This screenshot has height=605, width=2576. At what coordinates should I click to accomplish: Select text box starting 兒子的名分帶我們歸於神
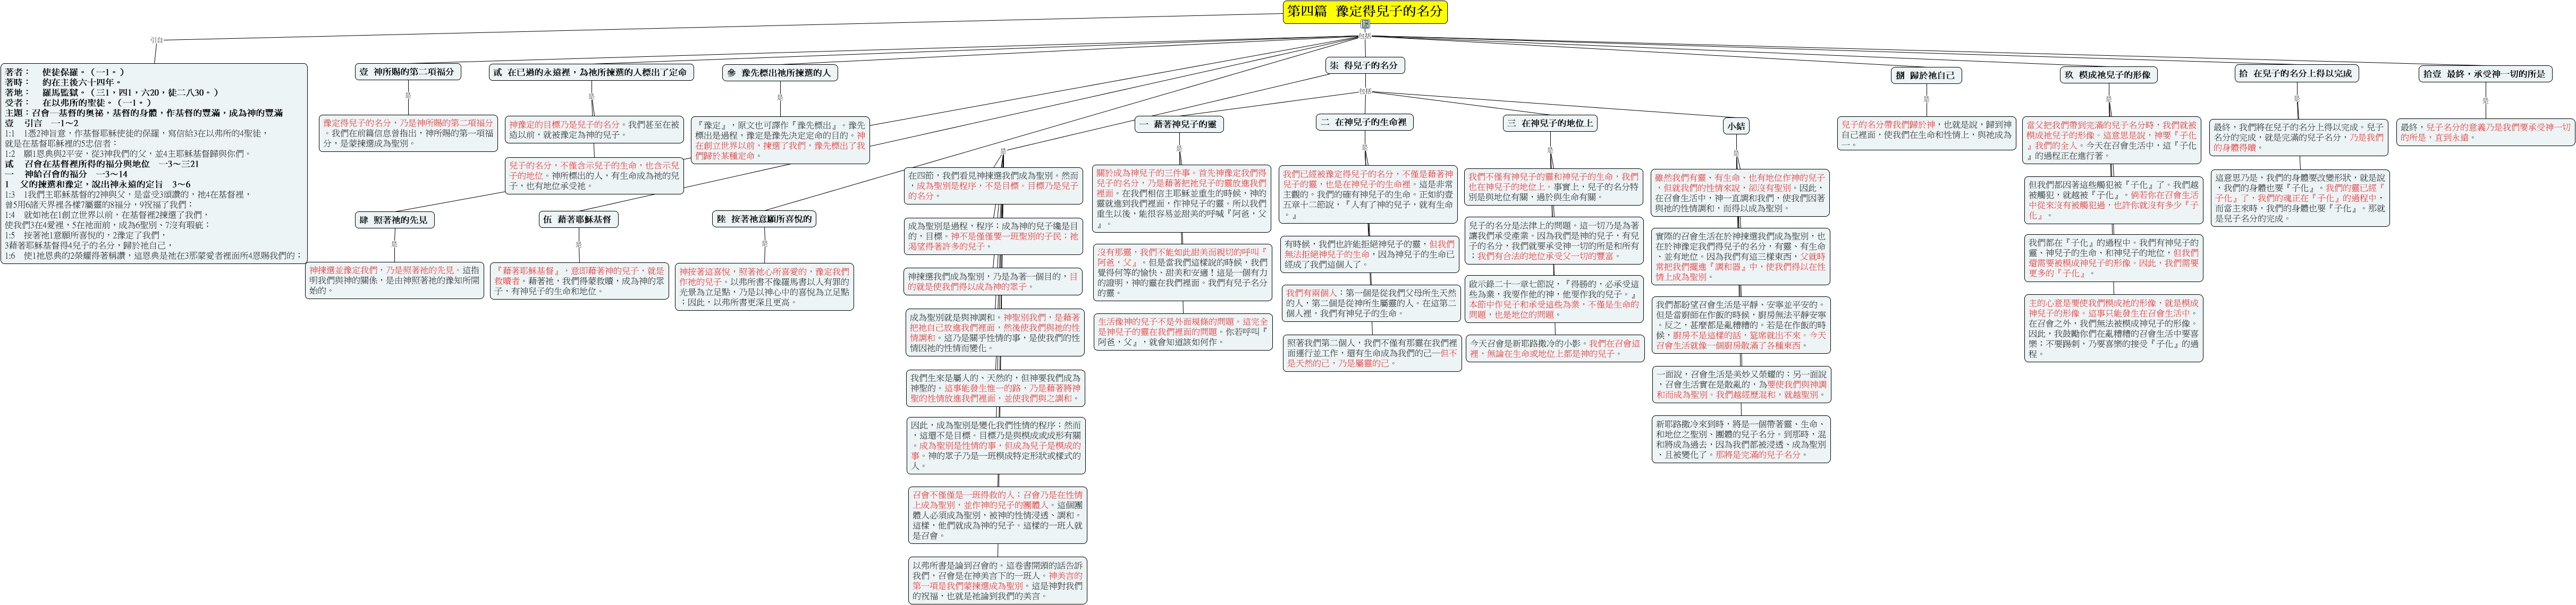pos(1926,134)
